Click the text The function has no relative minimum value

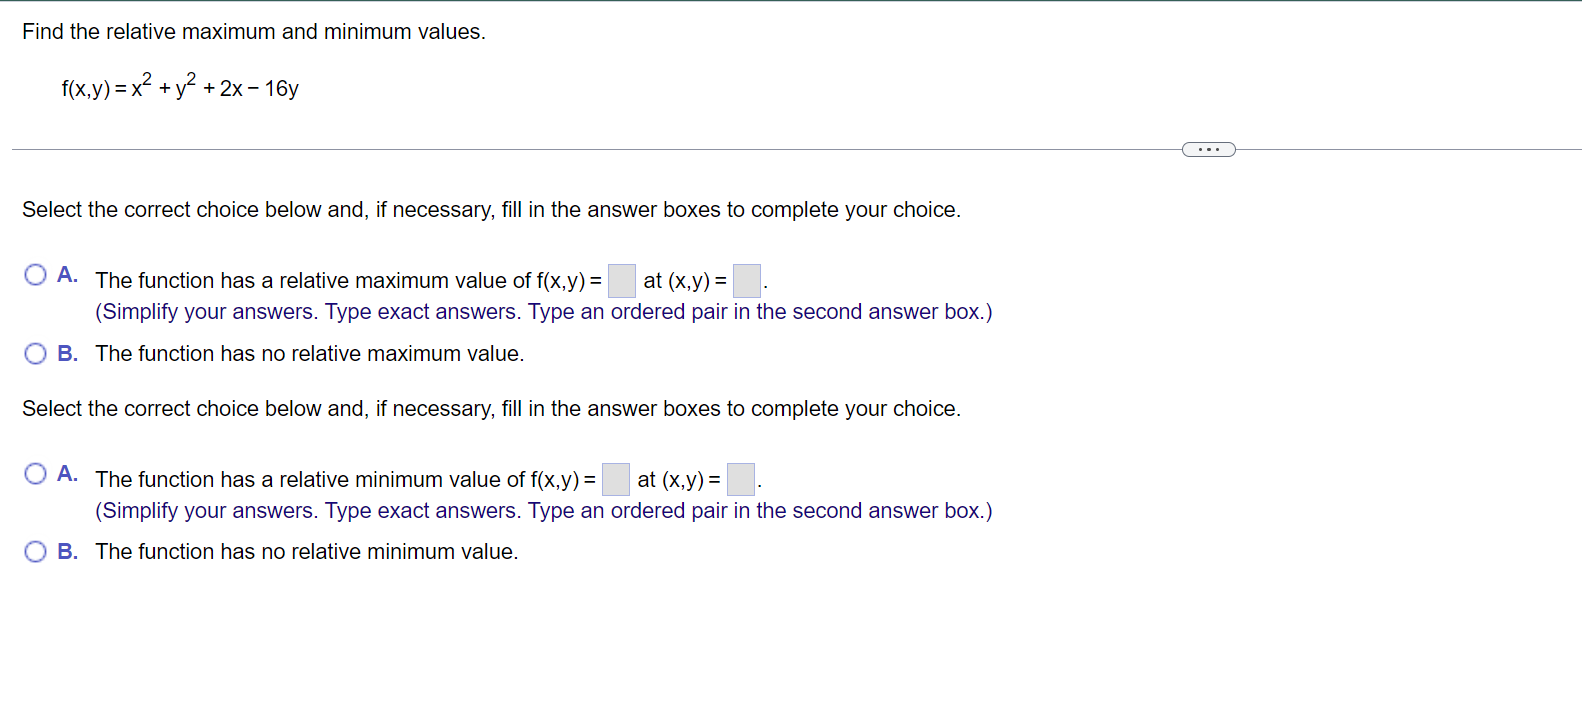click(x=307, y=551)
